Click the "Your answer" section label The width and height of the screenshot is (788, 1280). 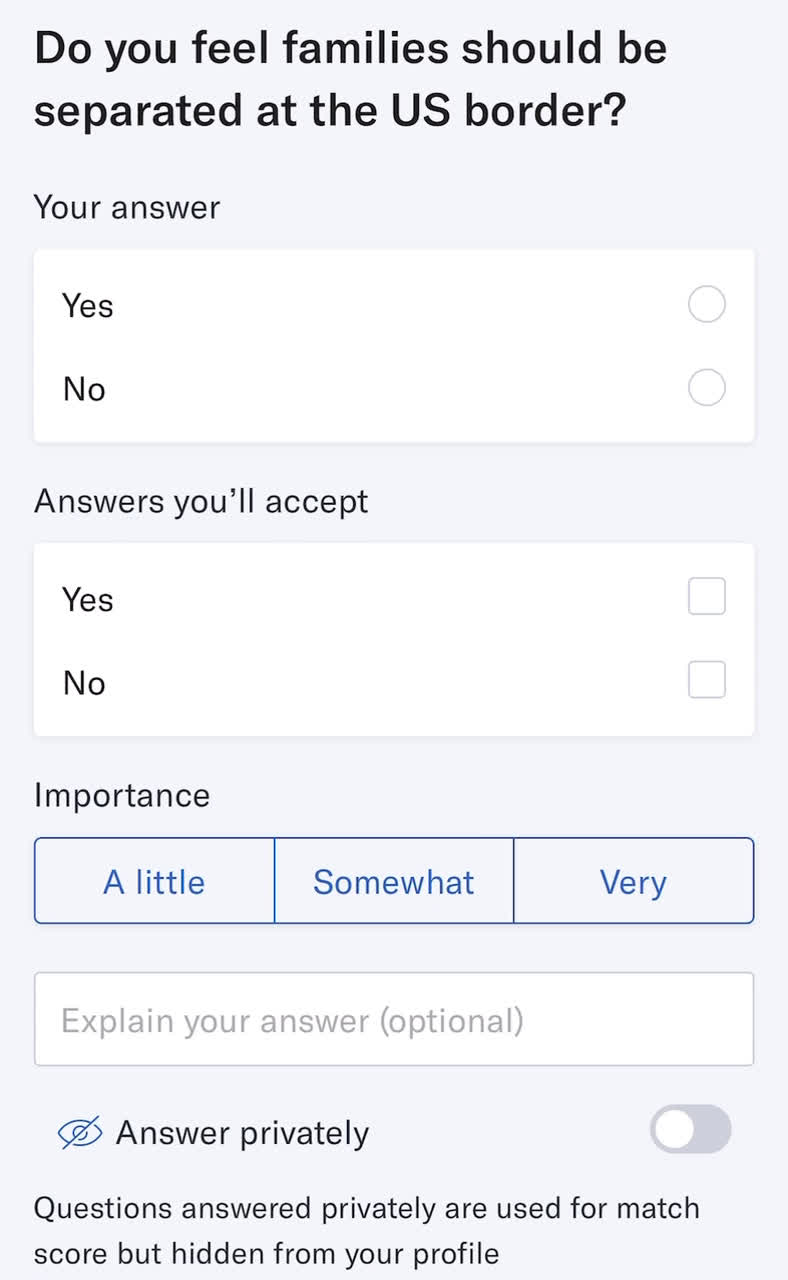pyautogui.click(x=127, y=207)
